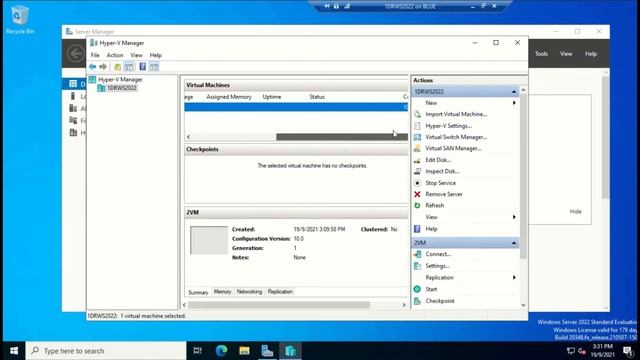The width and height of the screenshot is (640, 360).
Task: Open Task View on the taskbar
Action: tap(198, 351)
